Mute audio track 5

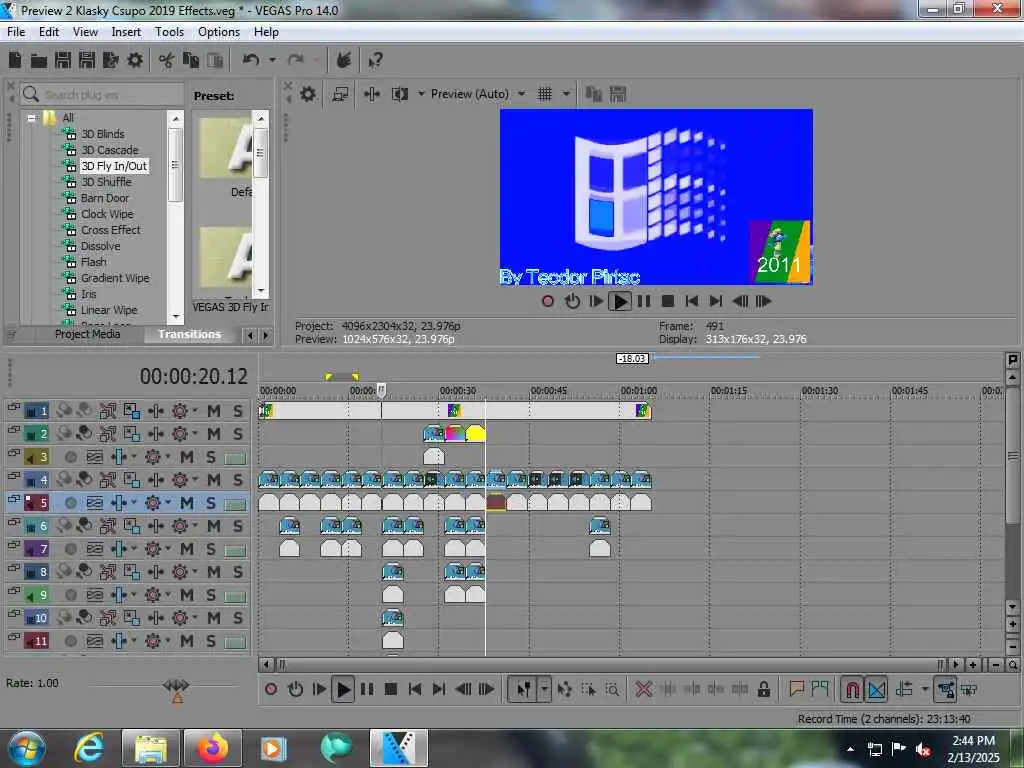point(187,503)
